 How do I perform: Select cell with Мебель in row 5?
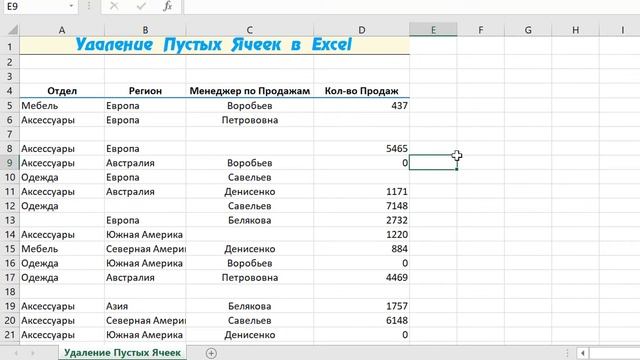click(x=62, y=106)
